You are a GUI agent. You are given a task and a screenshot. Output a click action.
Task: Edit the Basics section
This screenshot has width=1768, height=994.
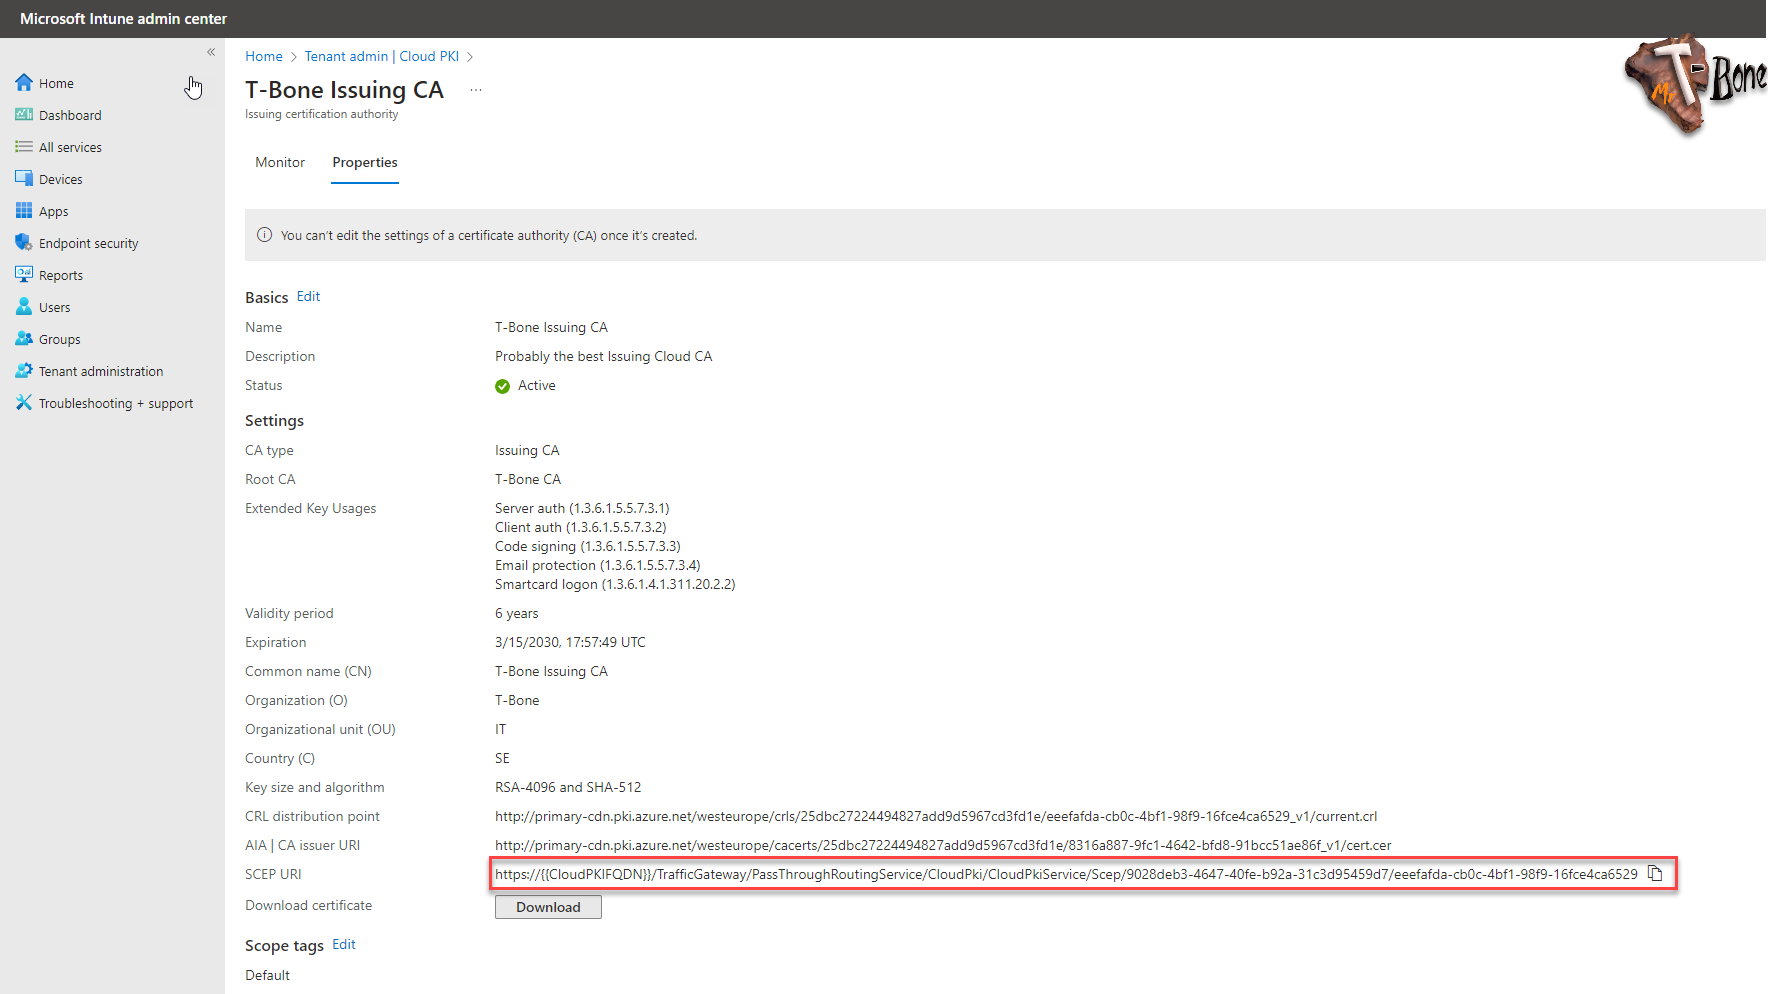click(308, 296)
